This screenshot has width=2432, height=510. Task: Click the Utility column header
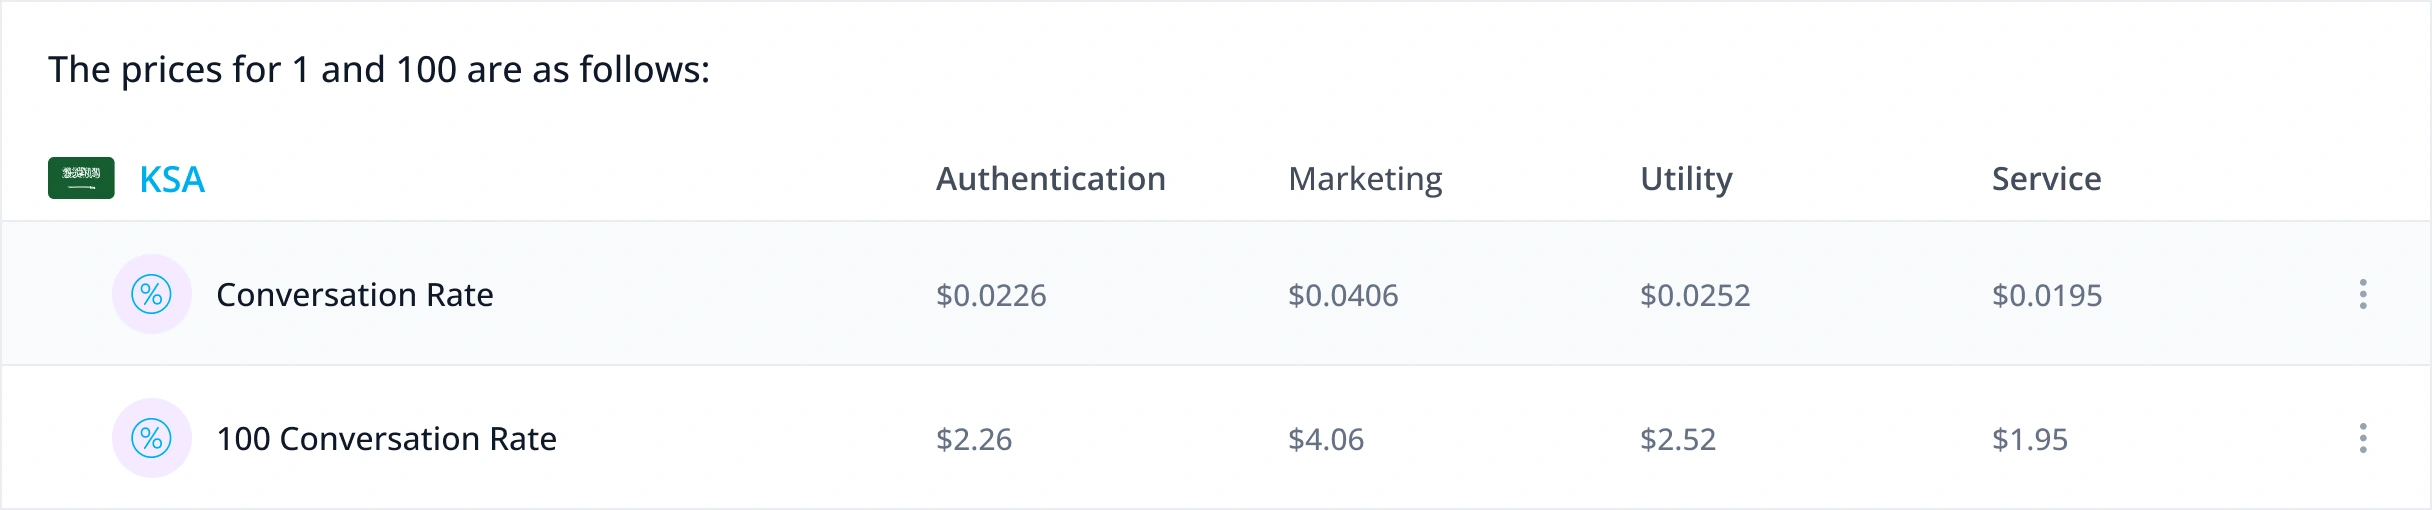[1686, 179]
